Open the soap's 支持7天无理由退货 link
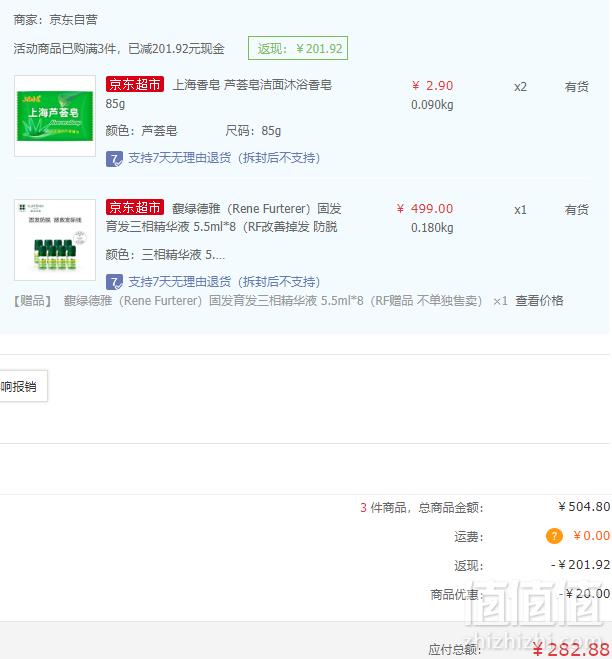 pyautogui.click(x=224, y=158)
